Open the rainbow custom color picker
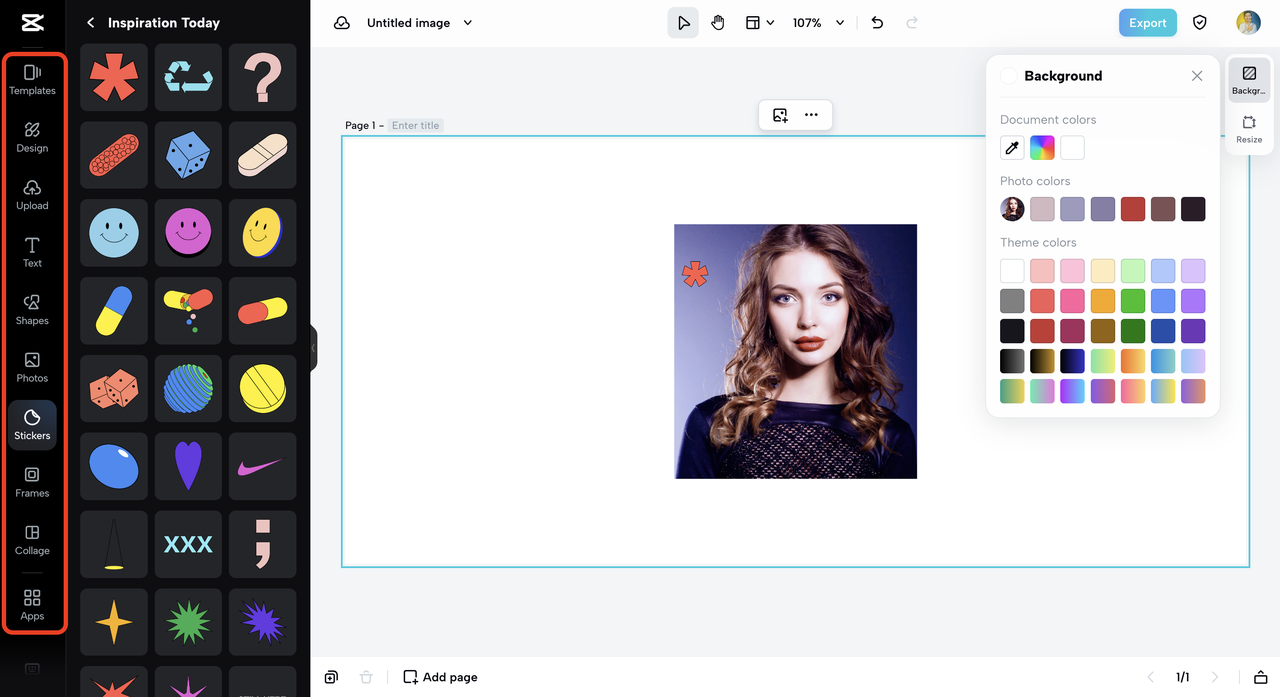This screenshot has width=1280, height=697. (x=1042, y=148)
